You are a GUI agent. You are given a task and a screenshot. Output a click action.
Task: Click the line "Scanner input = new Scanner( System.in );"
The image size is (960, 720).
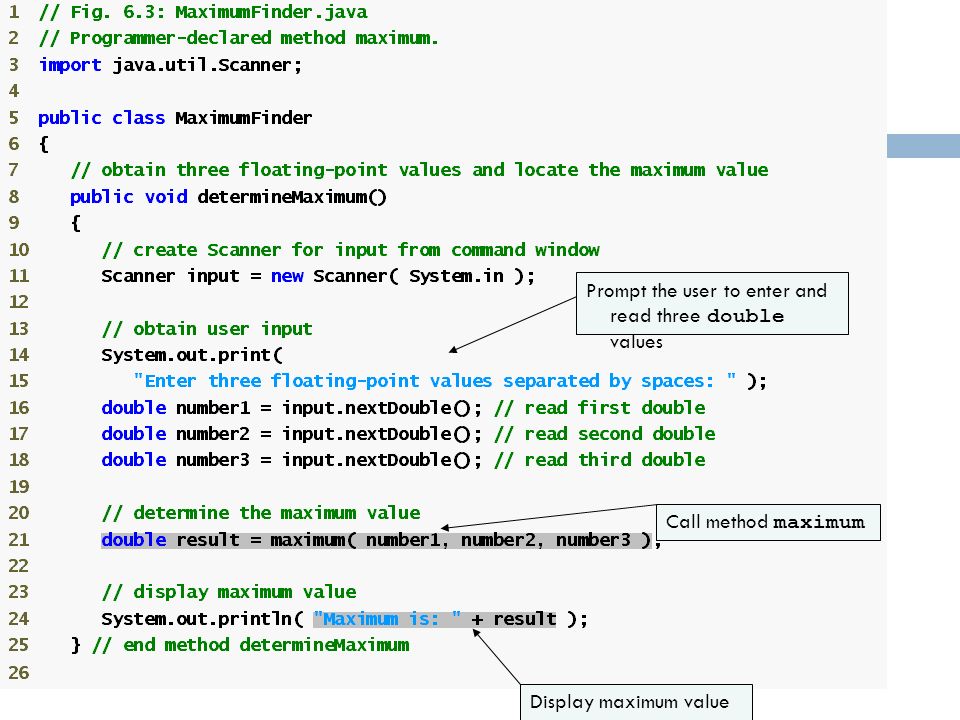[x=318, y=276]
